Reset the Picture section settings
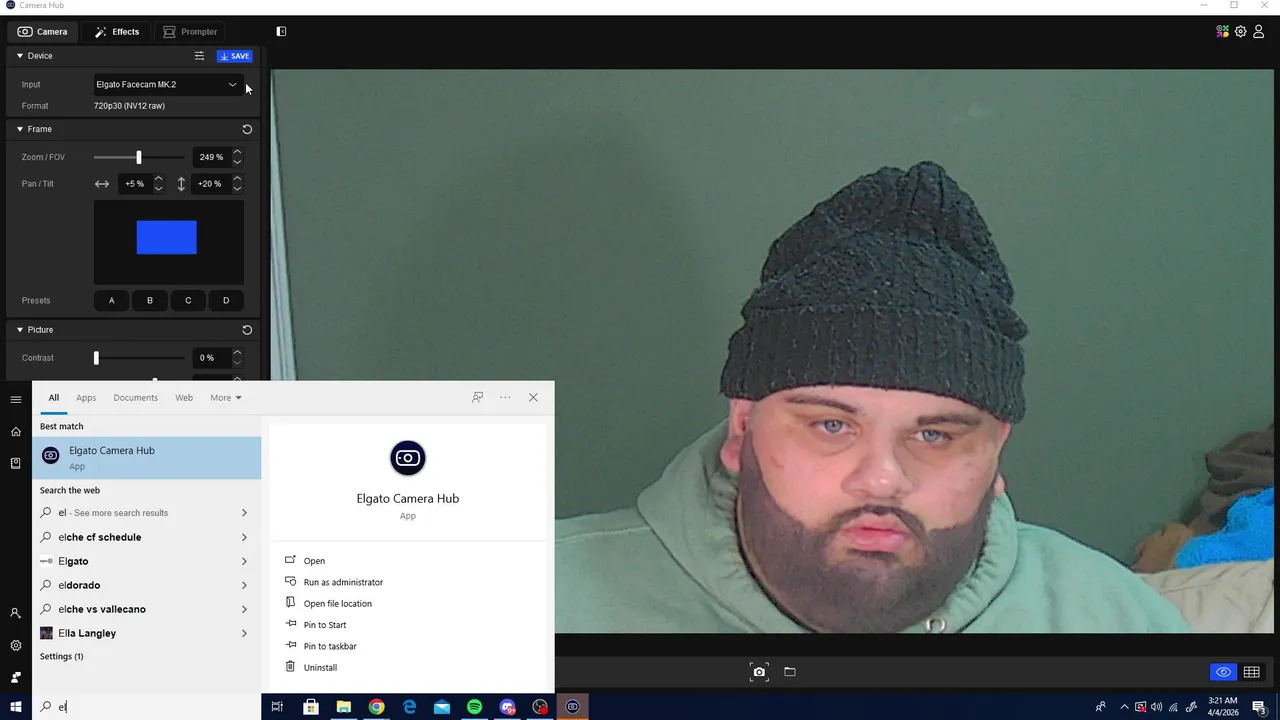1280x720 pixels. [x=247, y=330]
